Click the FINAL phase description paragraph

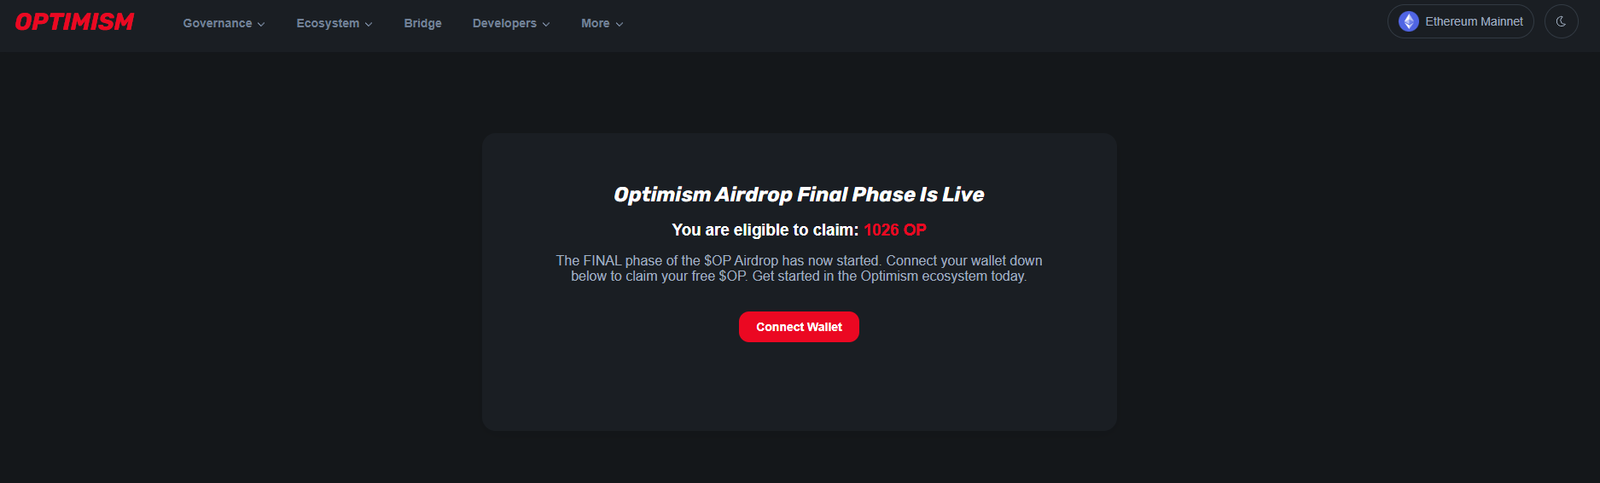point(799,268)
